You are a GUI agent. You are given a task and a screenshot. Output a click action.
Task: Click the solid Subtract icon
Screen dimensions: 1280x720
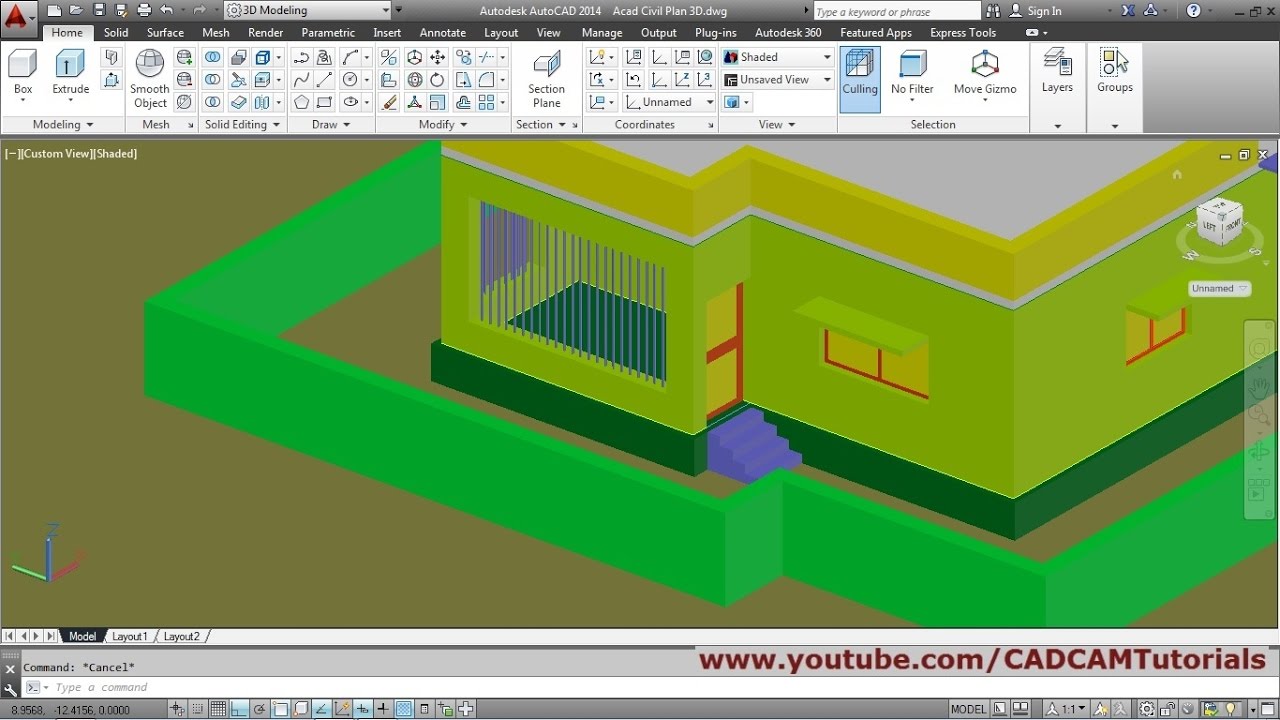213,79
